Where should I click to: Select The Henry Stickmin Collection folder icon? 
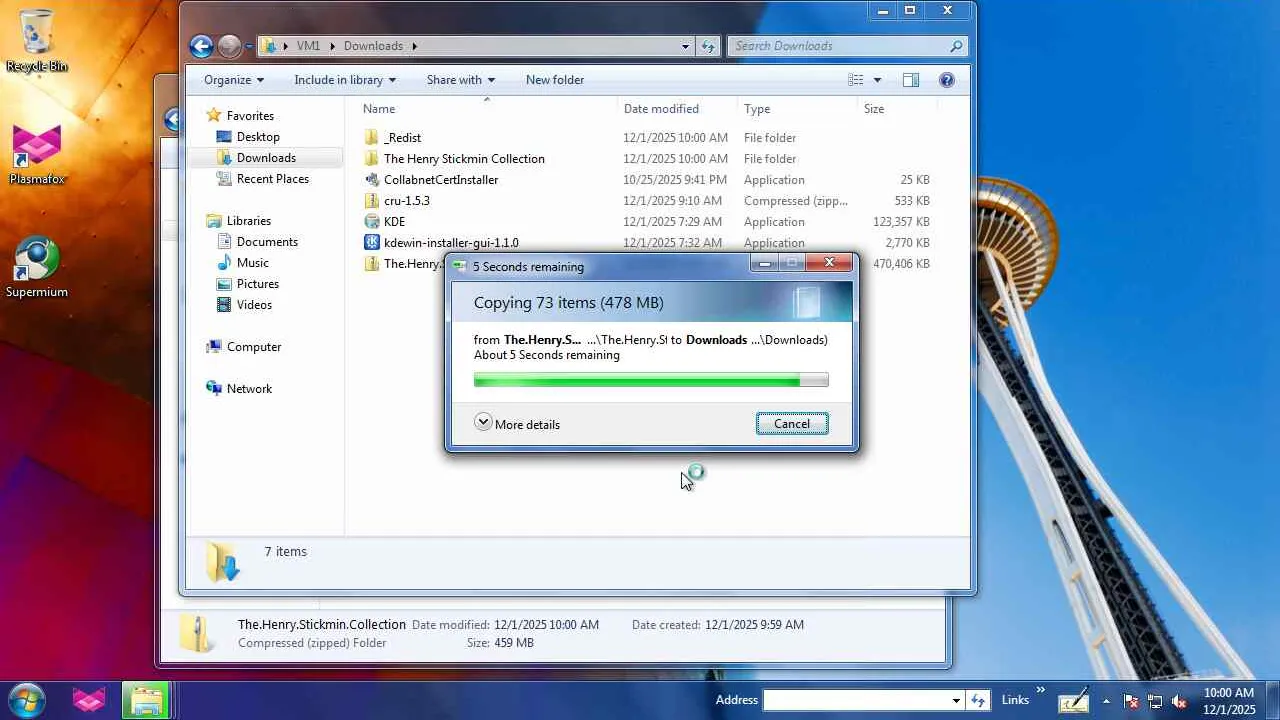coord(372,159)
